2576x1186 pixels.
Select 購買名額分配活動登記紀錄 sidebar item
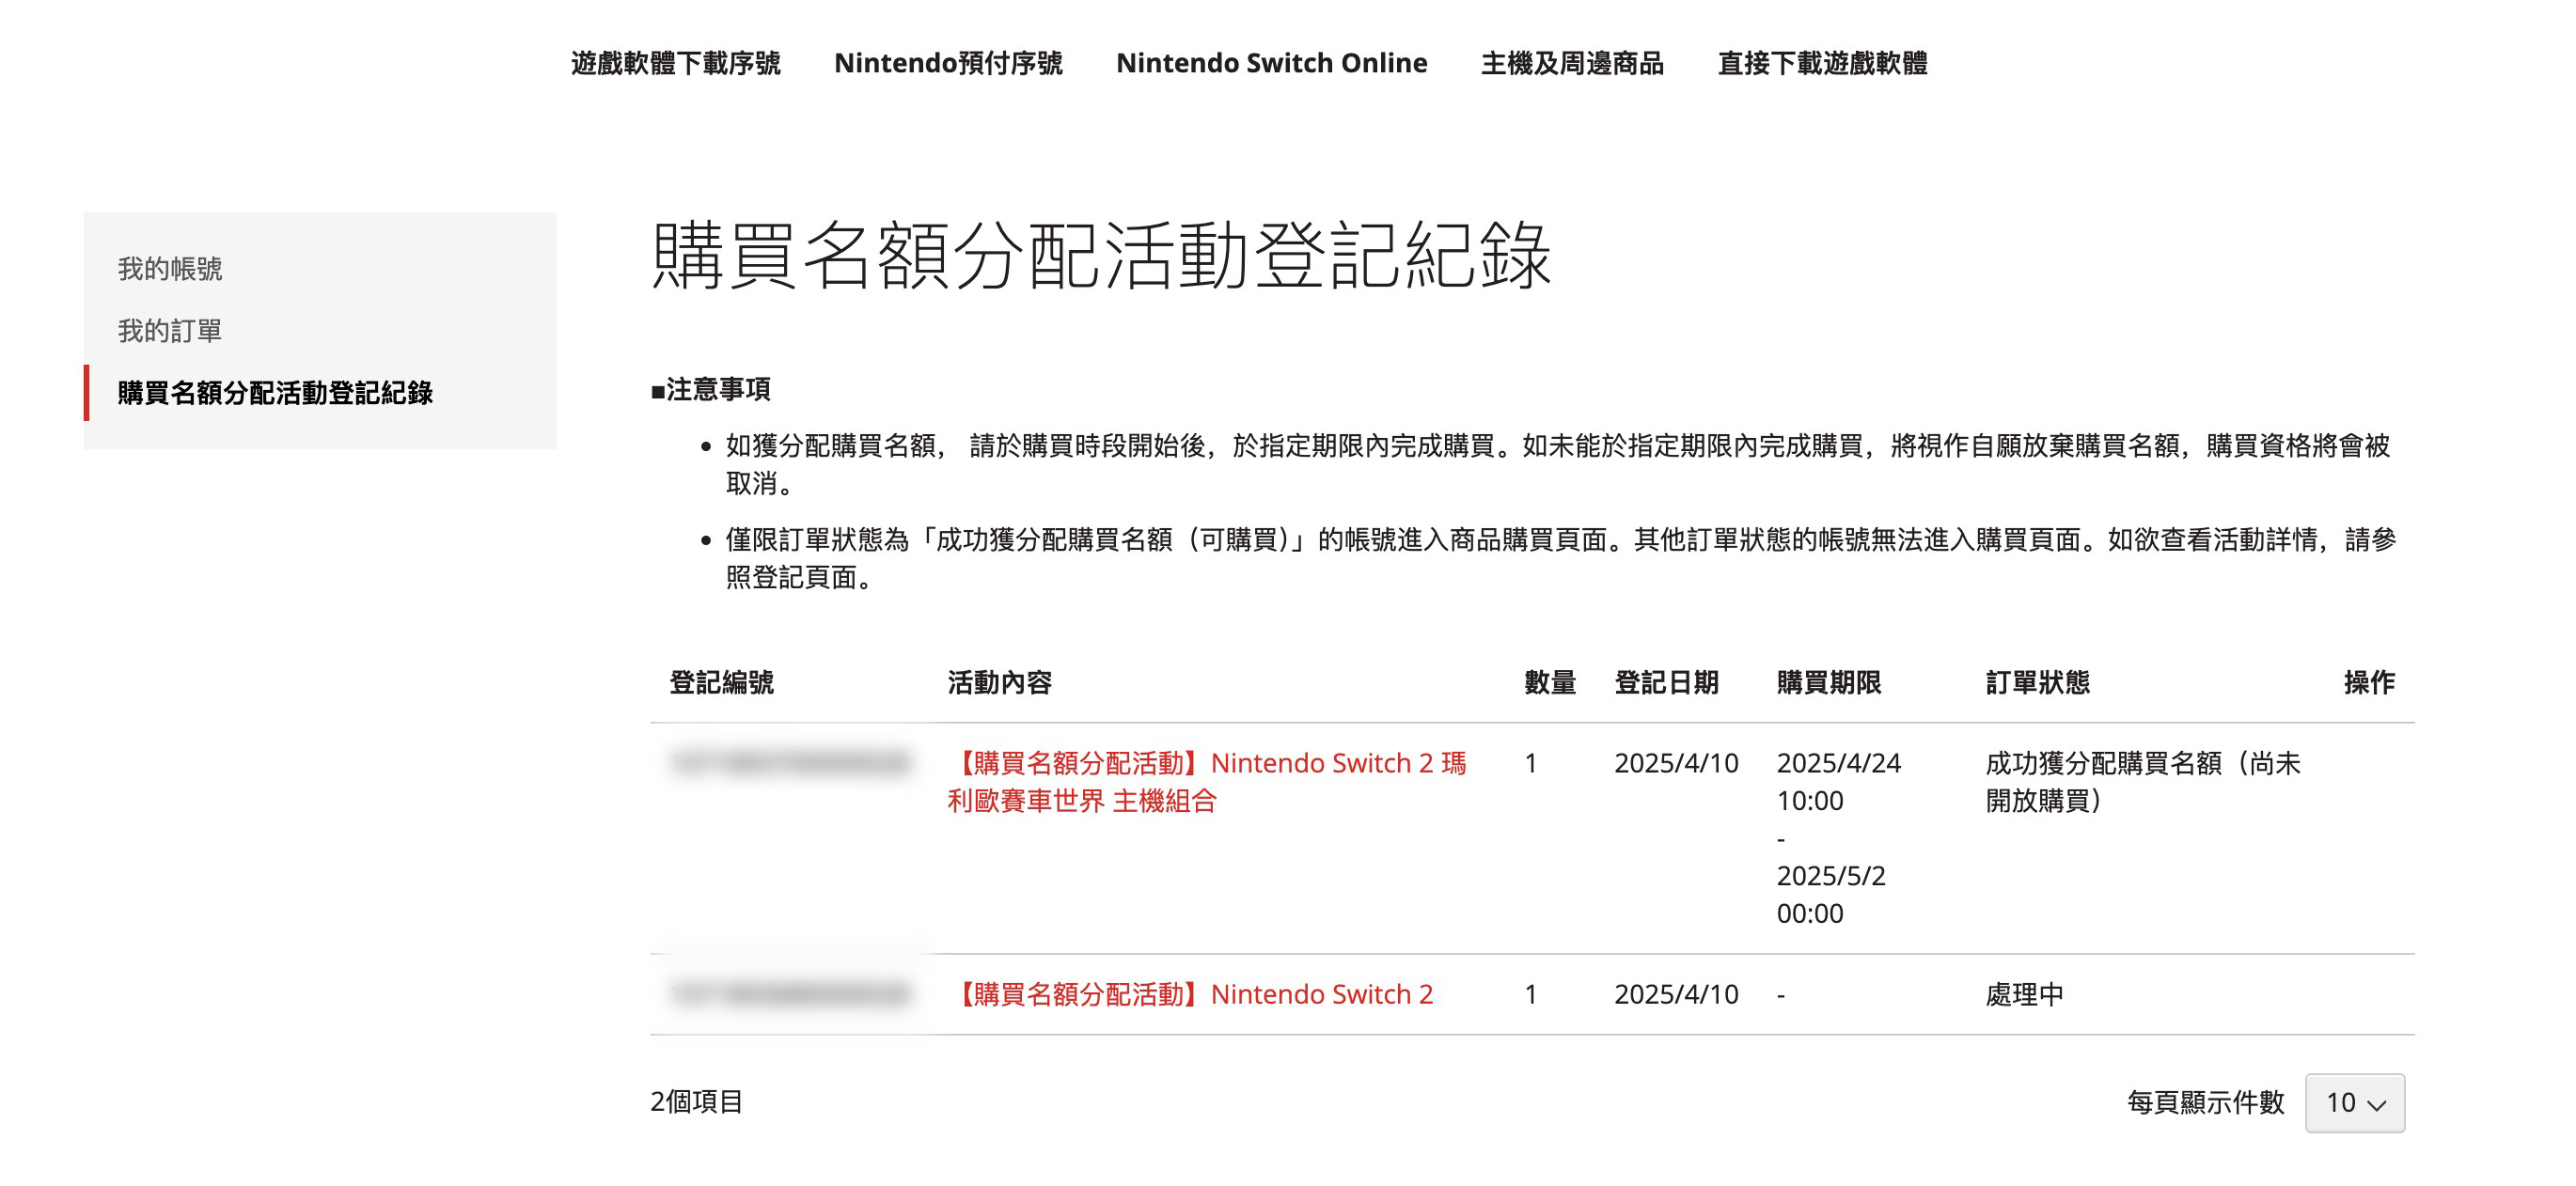pyautogui.click(x=275, y=392)
